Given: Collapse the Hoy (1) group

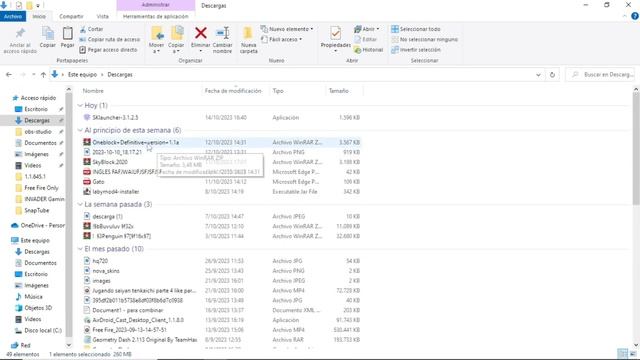Looking at the screenshot, I should [80, 105].
